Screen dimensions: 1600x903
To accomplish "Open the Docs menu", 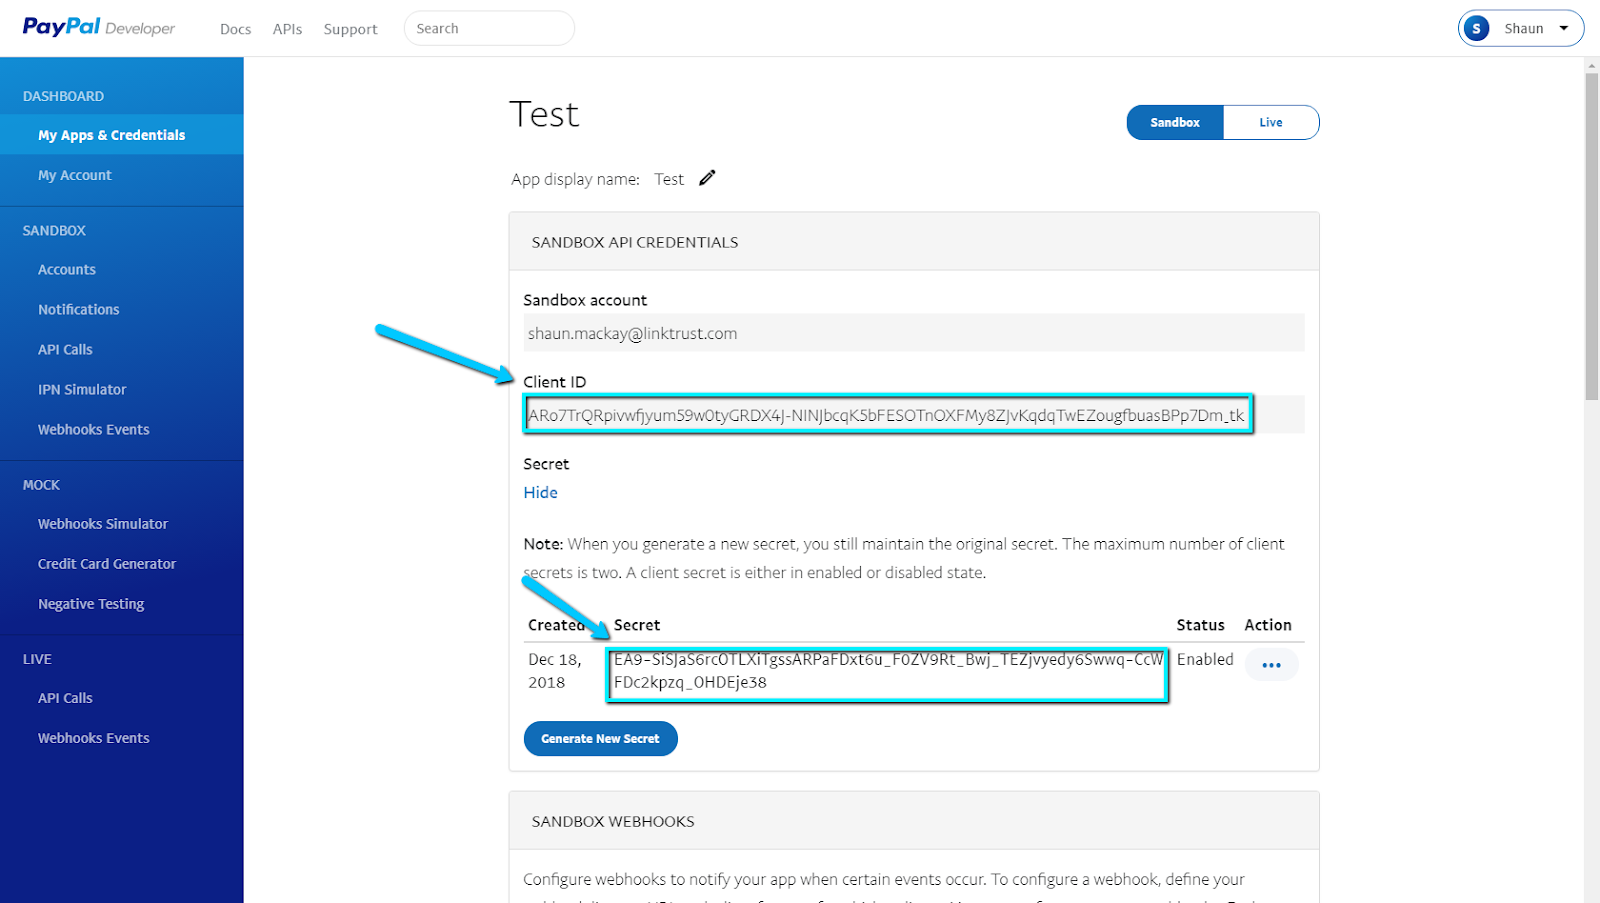I will (x=235, y=29).
